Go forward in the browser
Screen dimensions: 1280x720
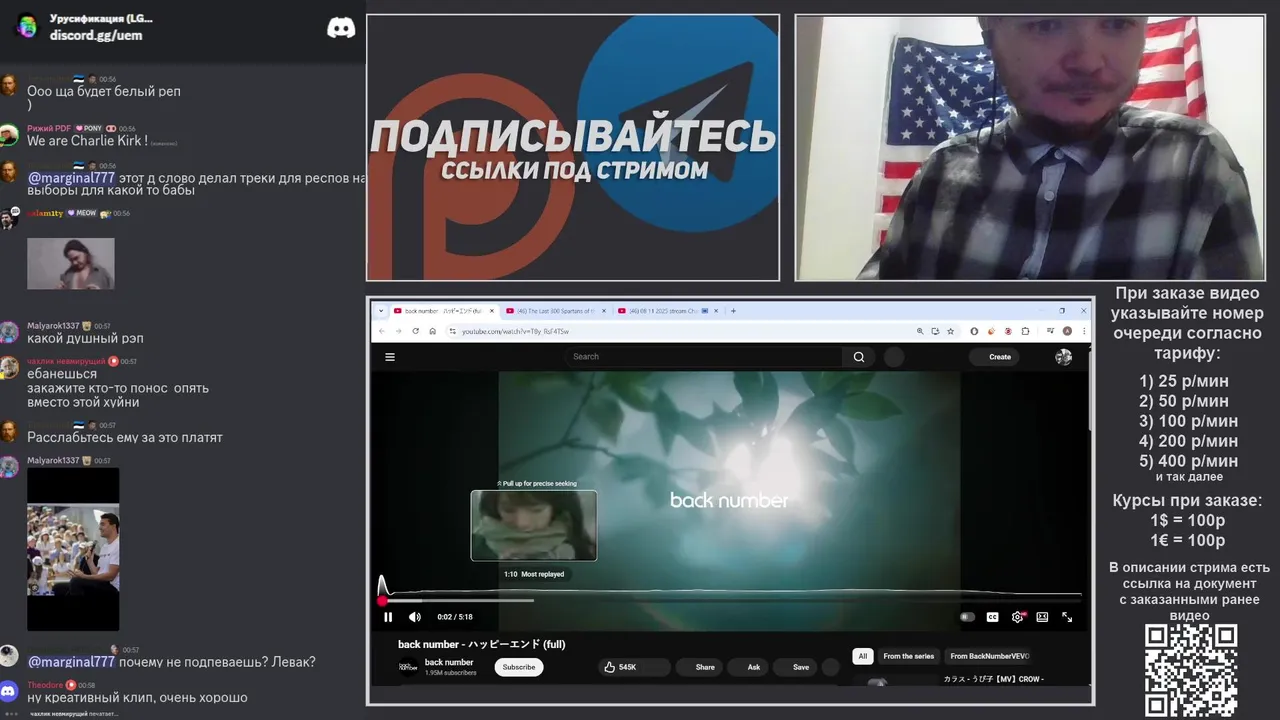click(x=398, y=331)
